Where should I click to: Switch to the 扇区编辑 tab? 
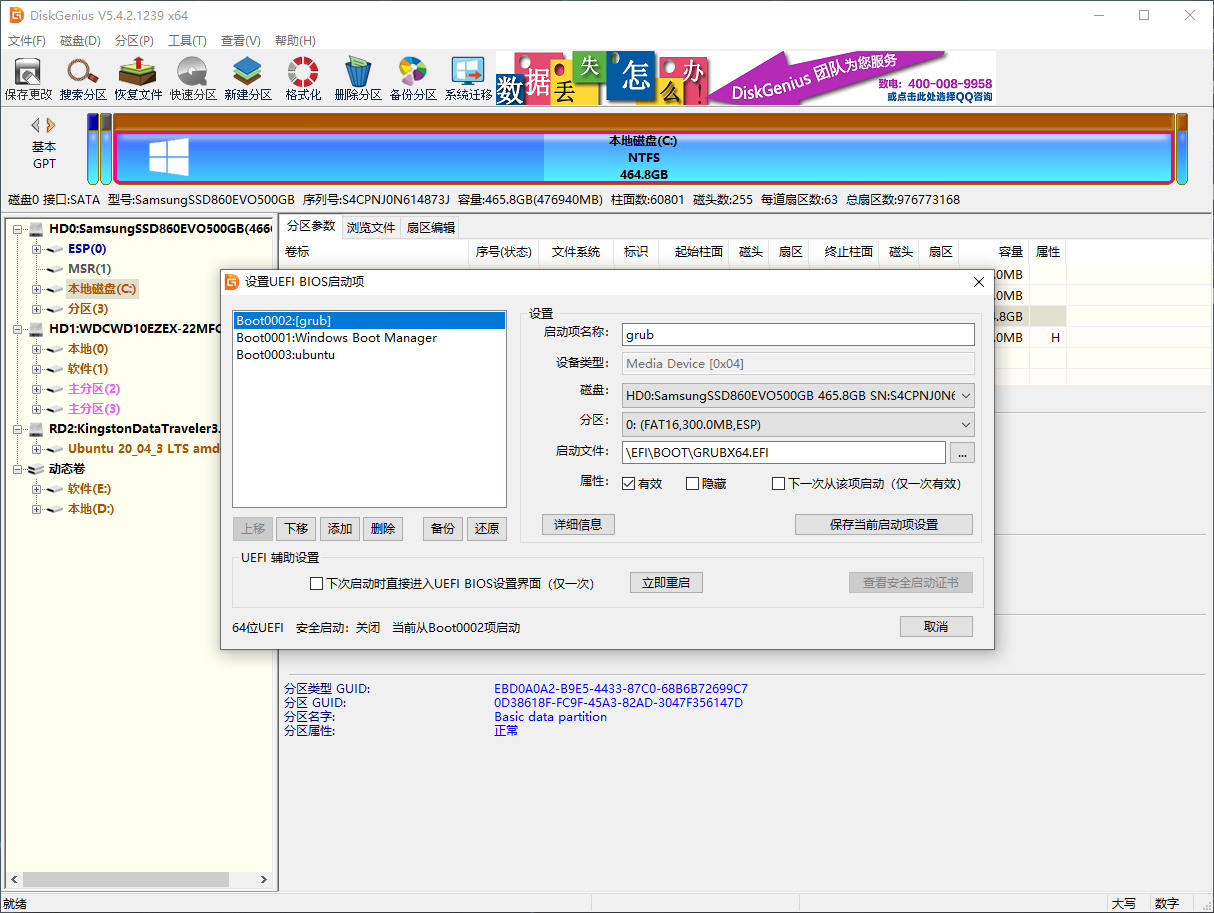click(430, 227)
